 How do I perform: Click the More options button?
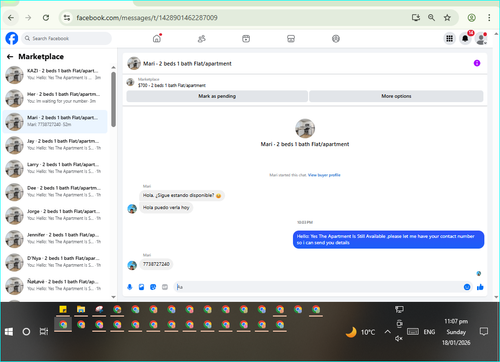pyautogui.click(x=396, y=96)
